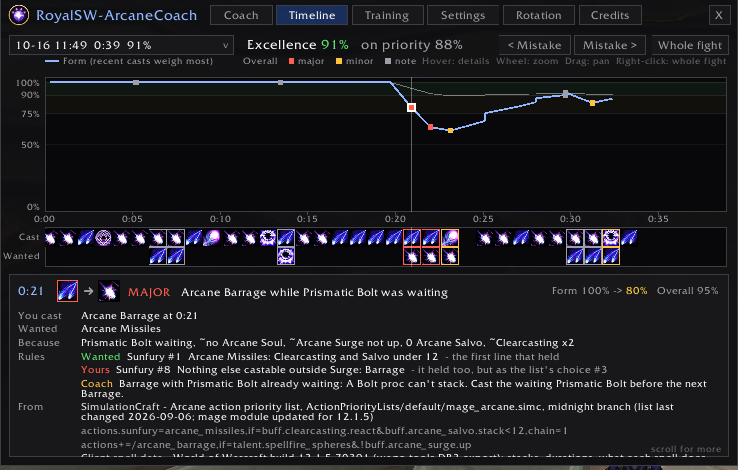This screenshot has width=738, height=470.
Task: Click the red 'MAJOR' severity label
Action: pos(149,292)
